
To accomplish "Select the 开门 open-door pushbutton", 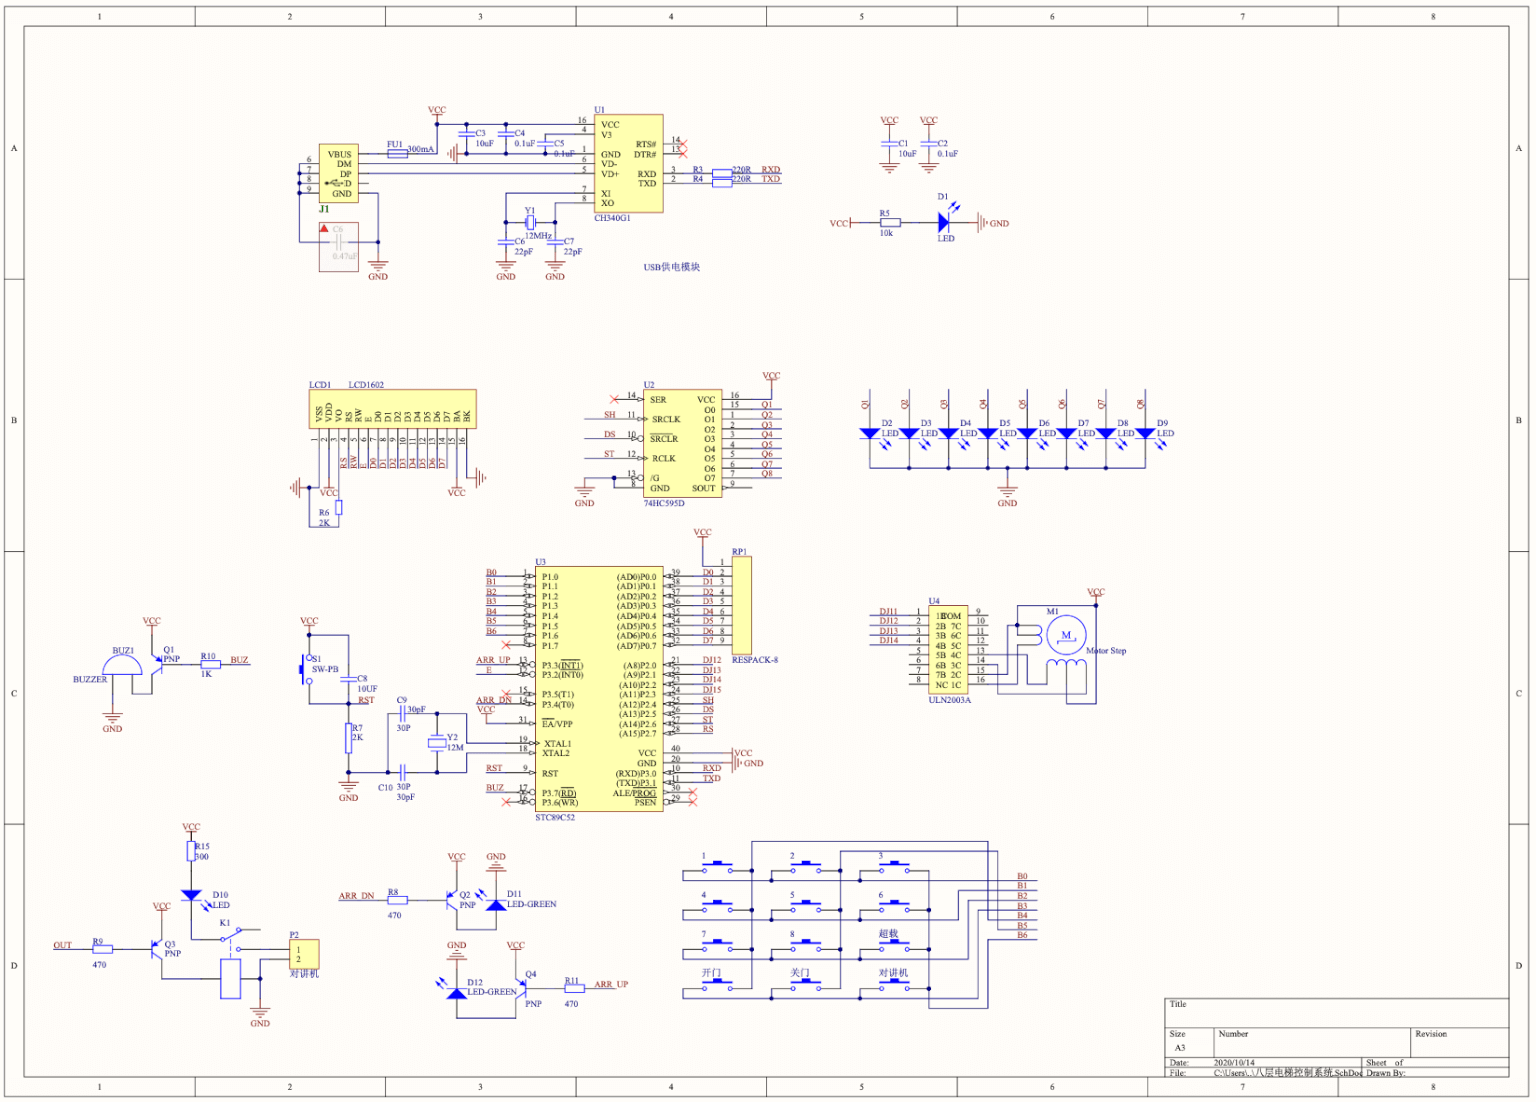I will click(x=717, y=986).
